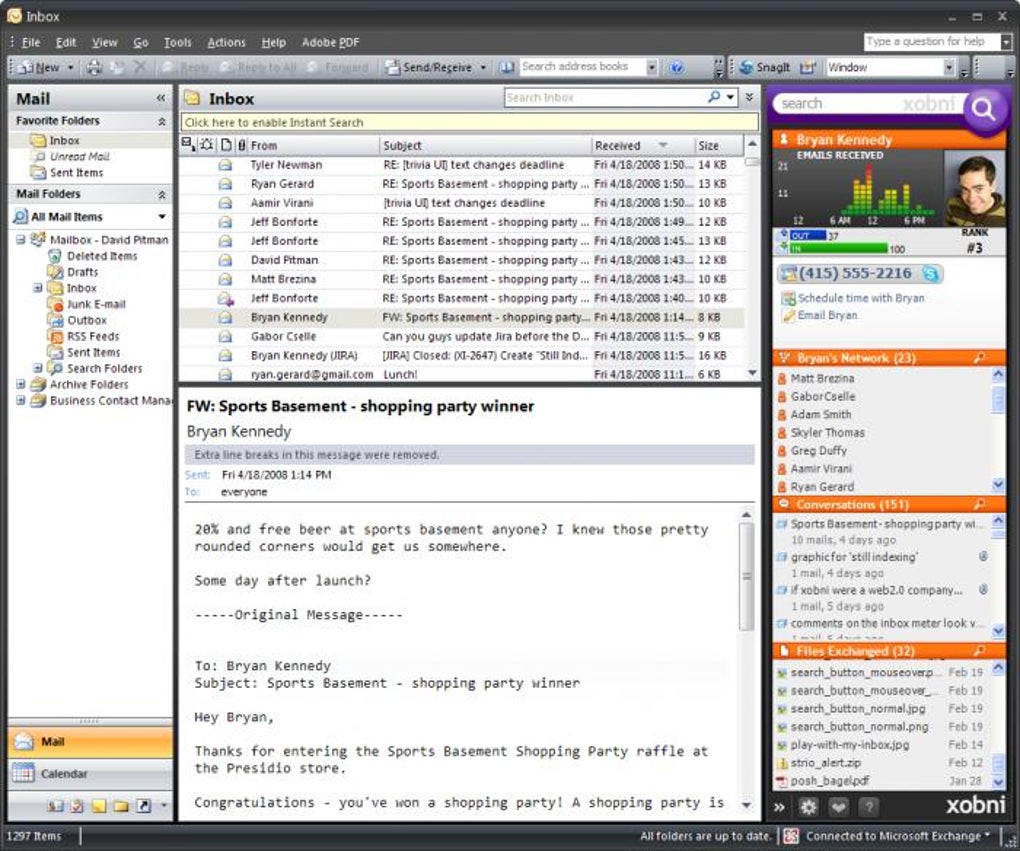Open email from Gabor Cselle
The image size is (1020, 851).
pyautogui.click(x=462, y=336)
